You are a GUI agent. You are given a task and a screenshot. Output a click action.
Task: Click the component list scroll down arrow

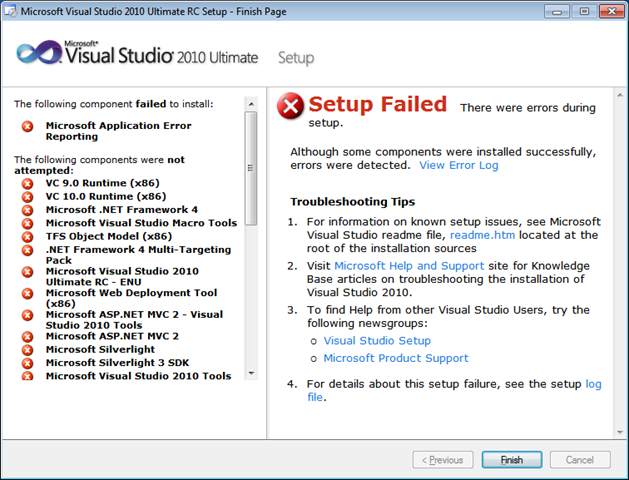tap(252, 373)
